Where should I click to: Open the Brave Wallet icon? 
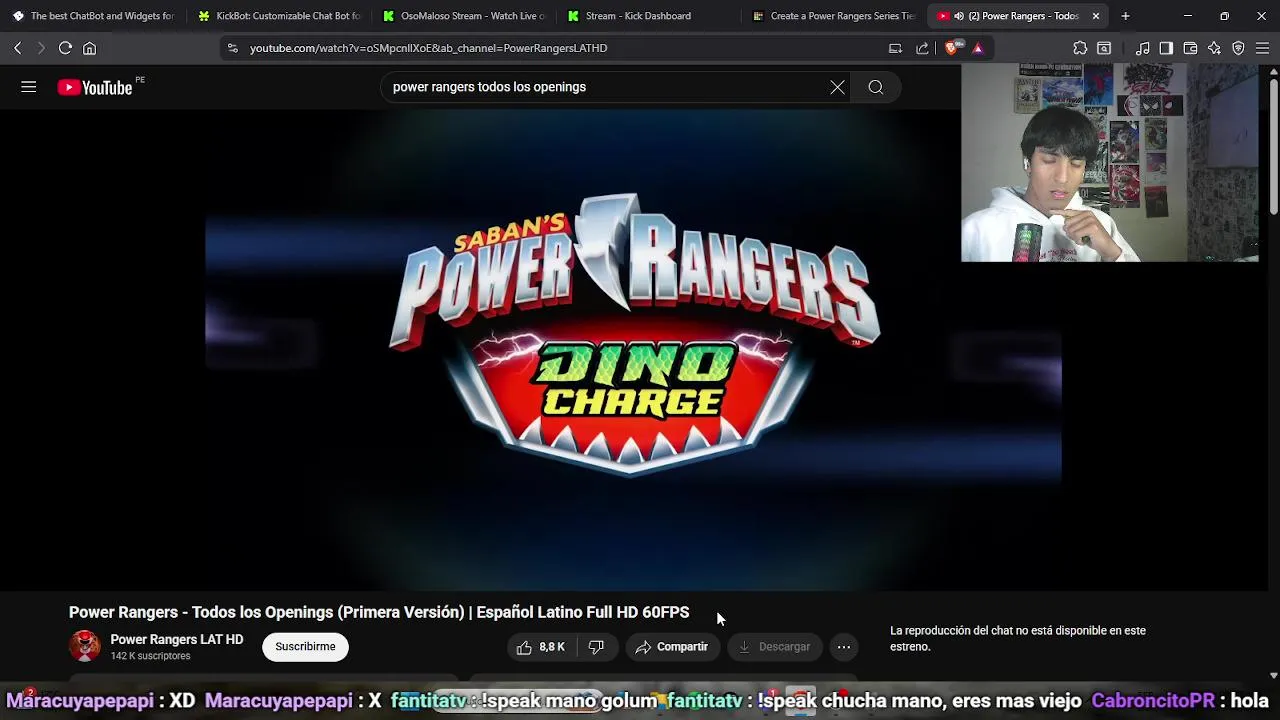(1190, 48)
